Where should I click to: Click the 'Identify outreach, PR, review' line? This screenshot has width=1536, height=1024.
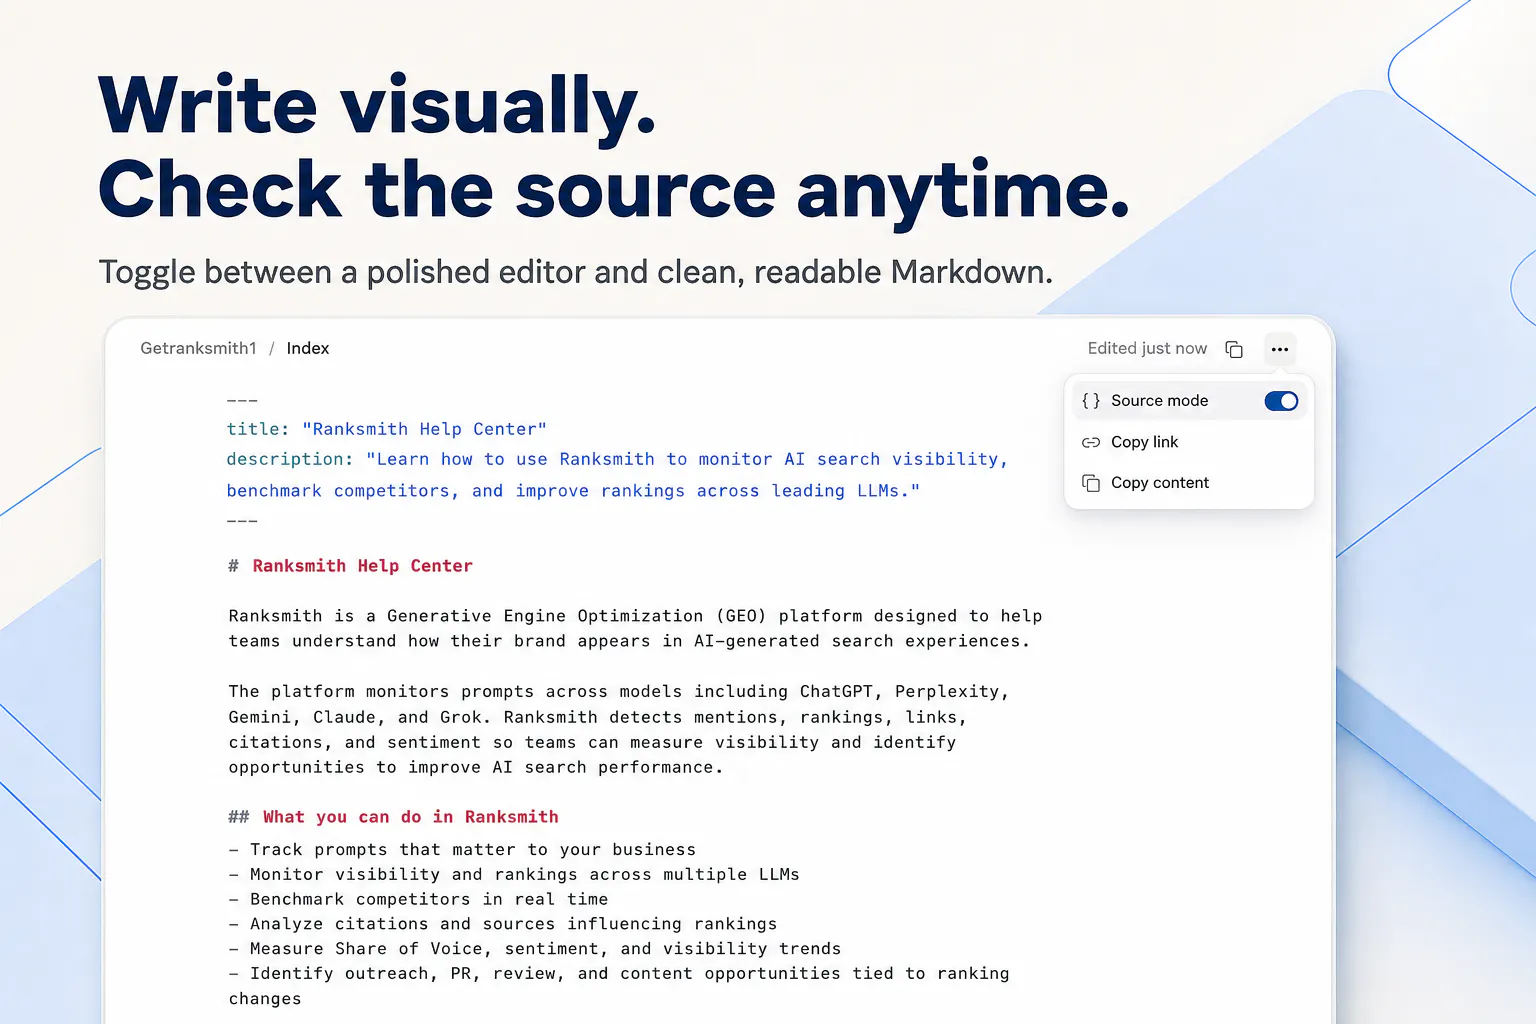619,986
